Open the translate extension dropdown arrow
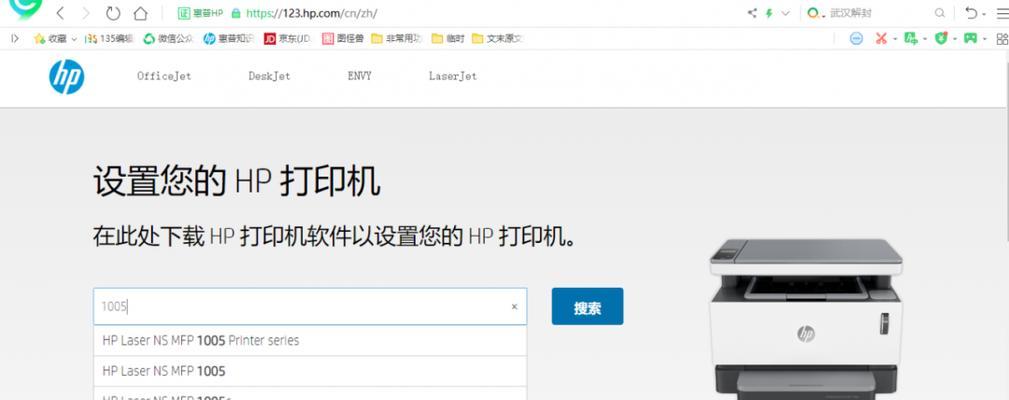The height and width of the screenshot is (400, 1009). [925, 39]
